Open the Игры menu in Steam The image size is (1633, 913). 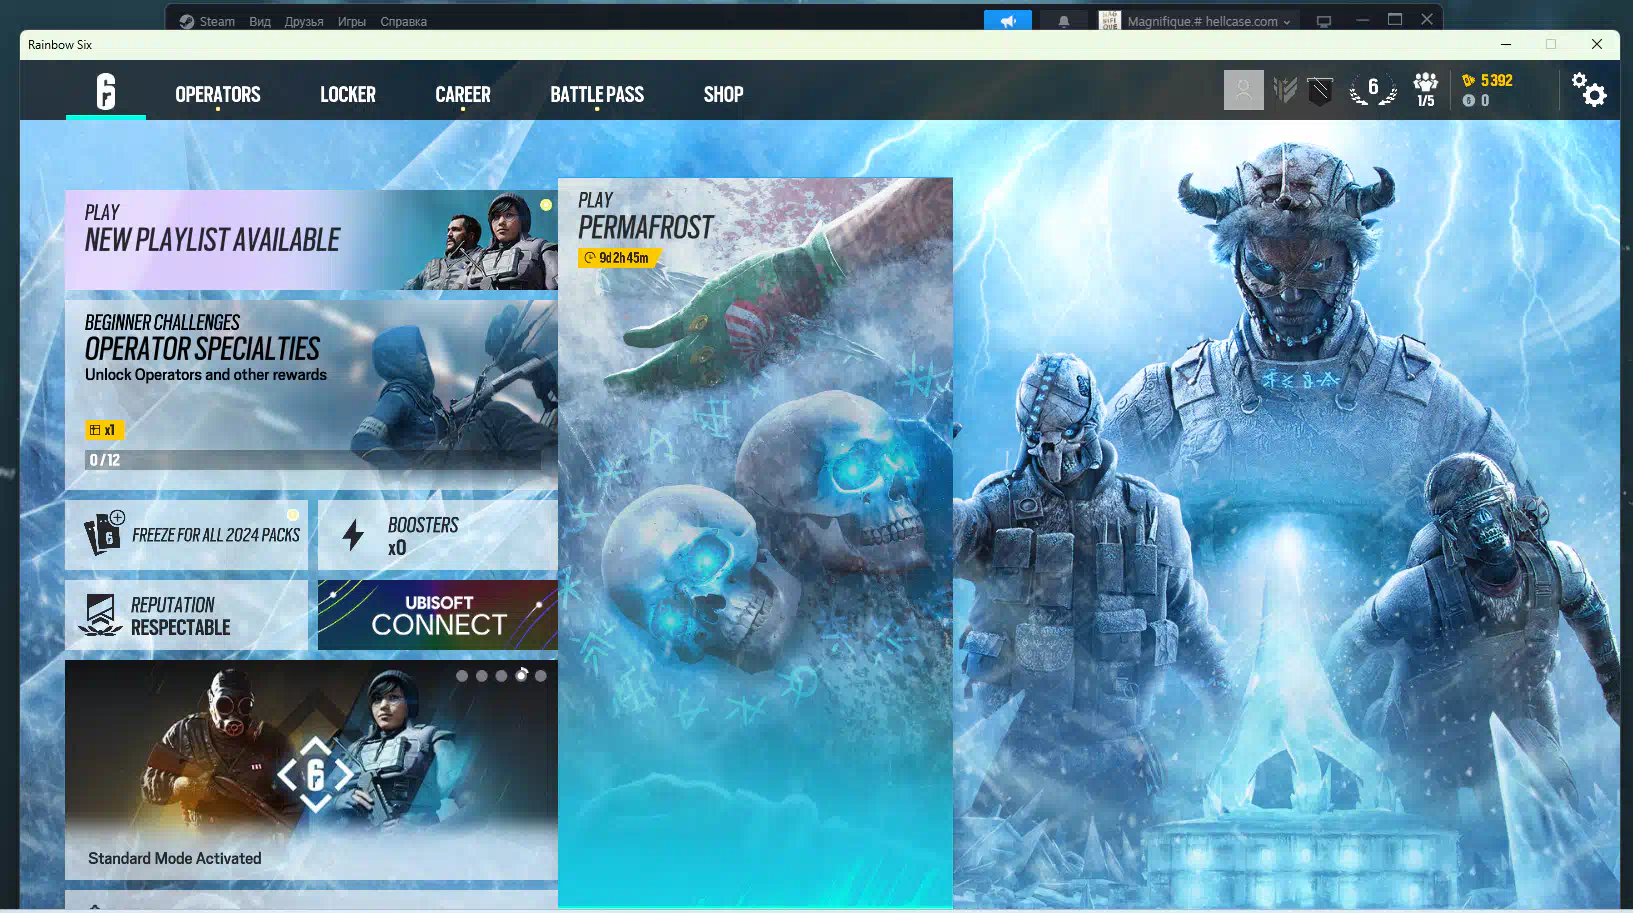tap(352, 21)
